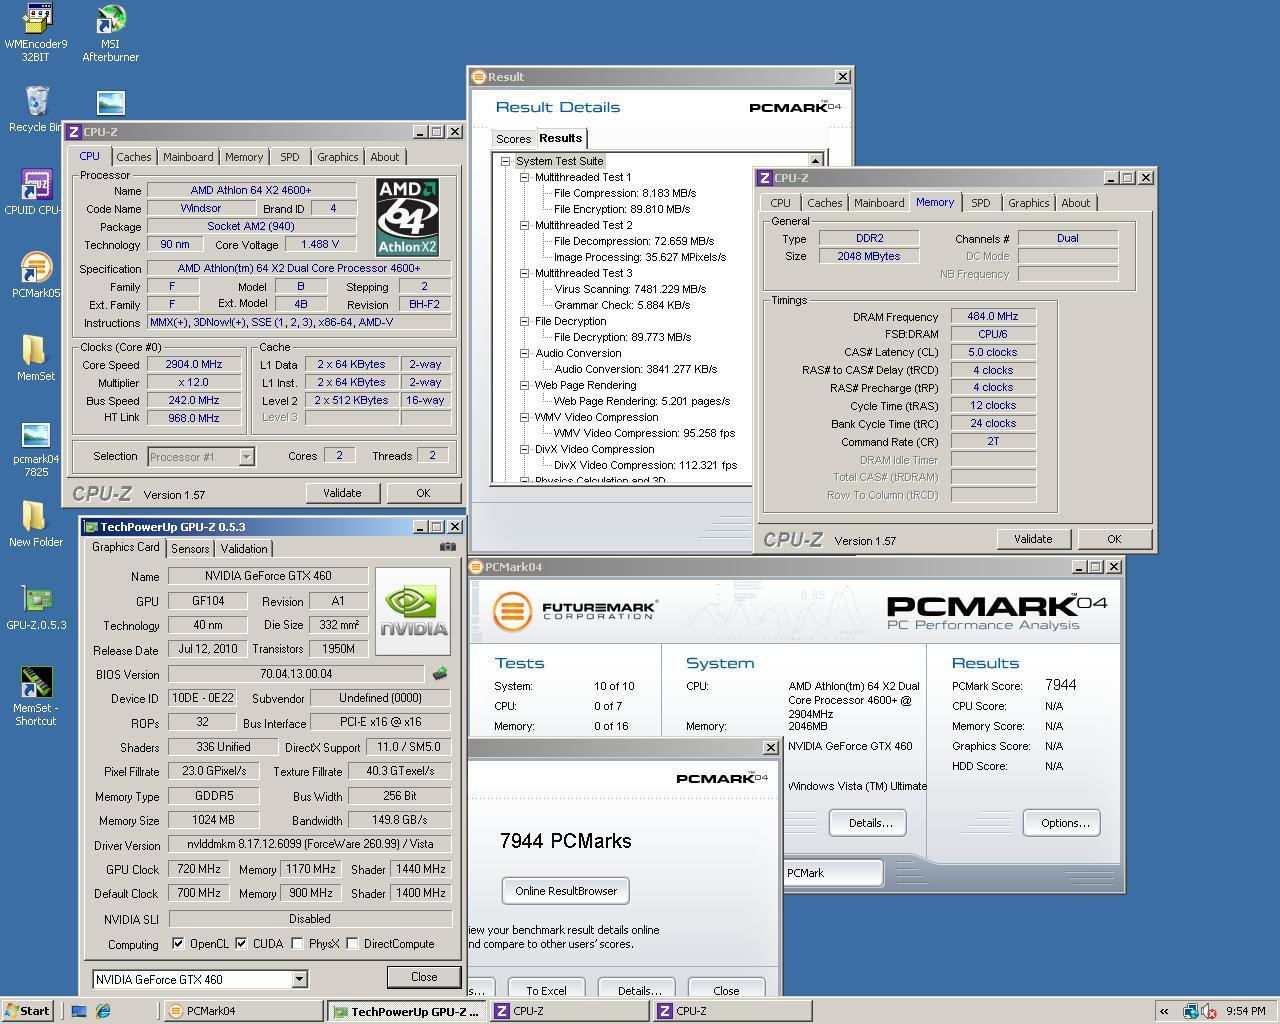Viewport: 1280px width, 1024px height.
Task: Toggle the OpenCL checkbox
Action: pos(178,943)
